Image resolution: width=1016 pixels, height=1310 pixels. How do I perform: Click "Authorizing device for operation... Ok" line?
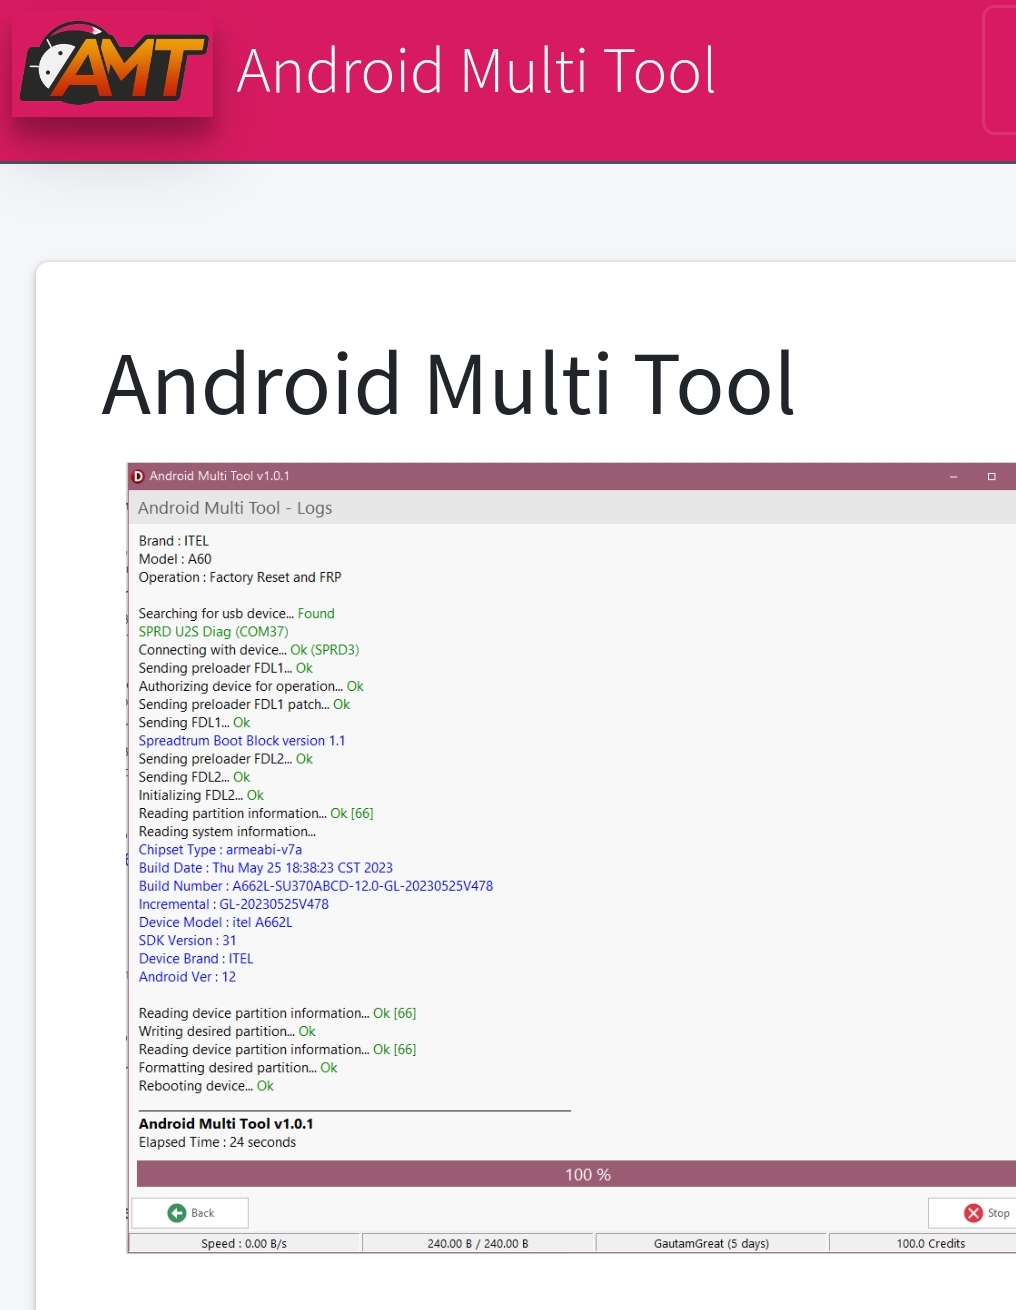coord(251,686)
